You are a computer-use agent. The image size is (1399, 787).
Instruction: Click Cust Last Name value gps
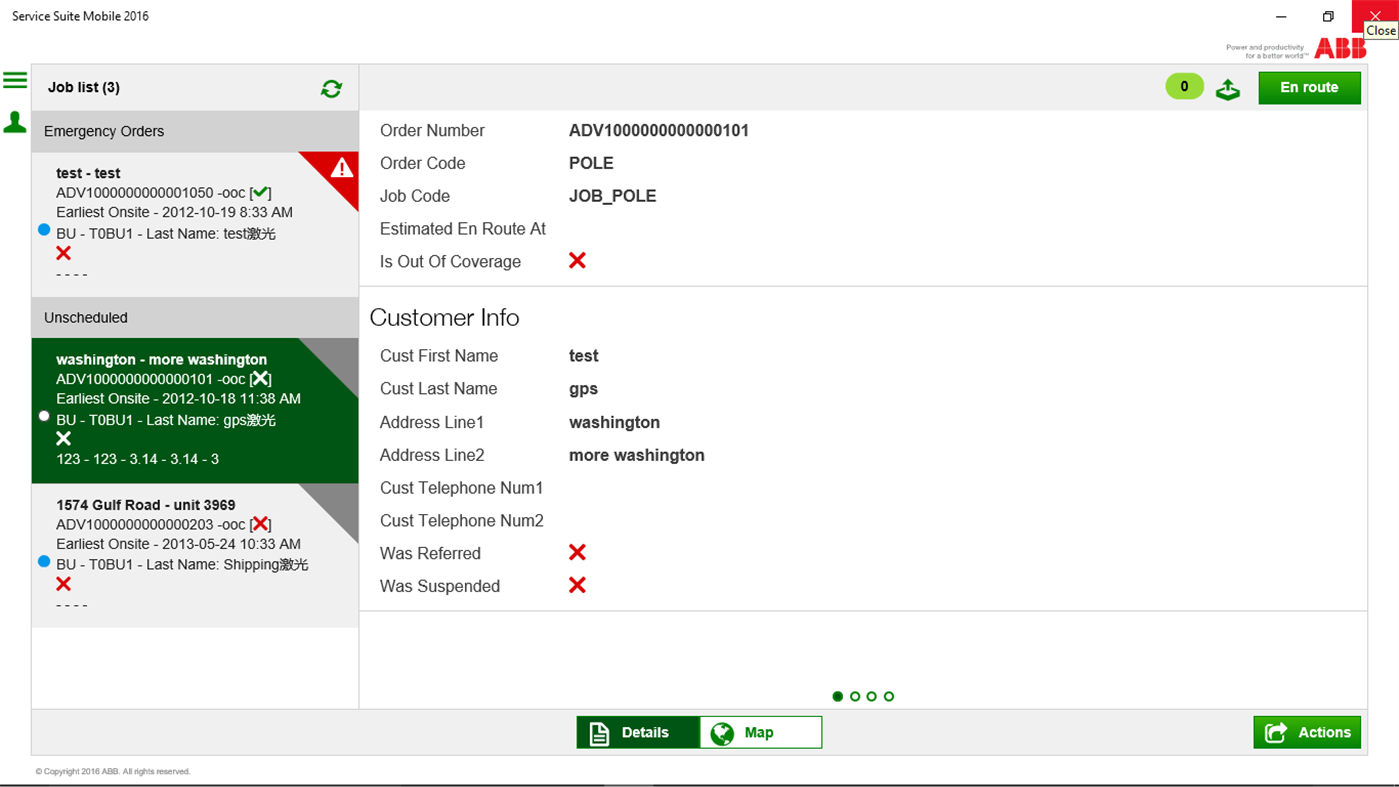click(x=583, y=389)
